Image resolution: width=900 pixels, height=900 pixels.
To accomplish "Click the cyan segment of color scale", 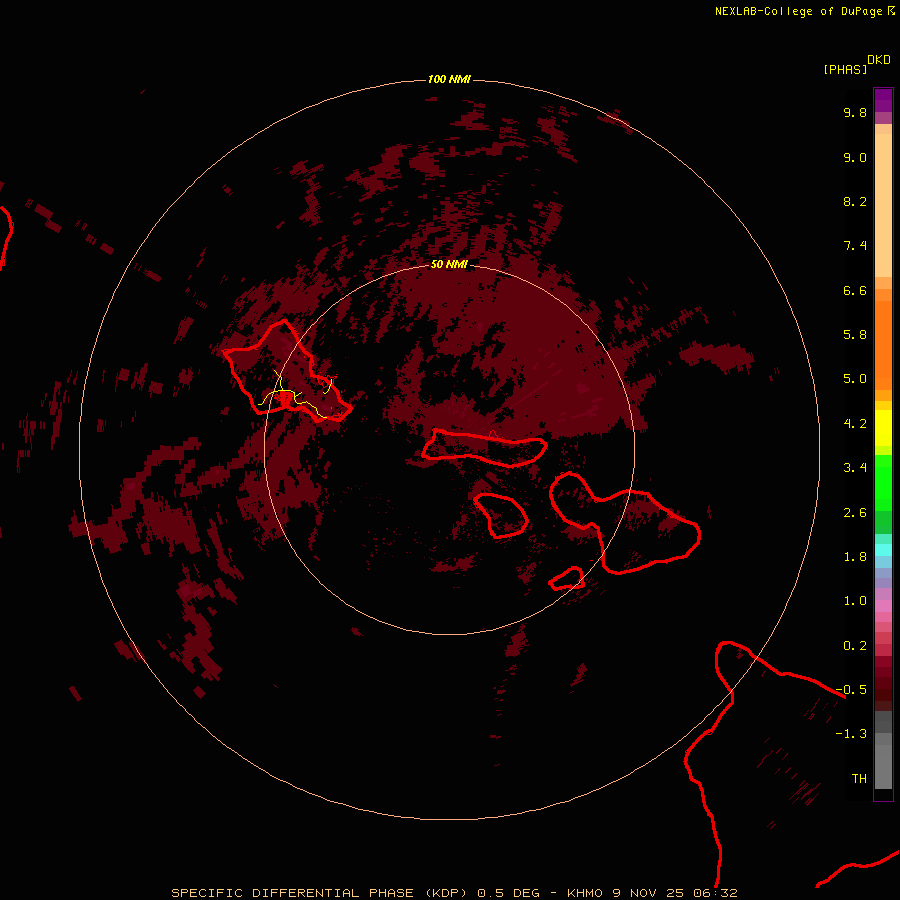I will 883,549.
